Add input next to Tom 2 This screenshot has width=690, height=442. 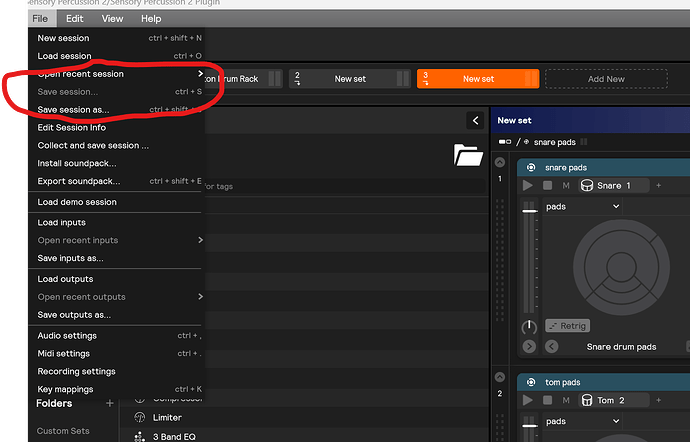[658, 400]
